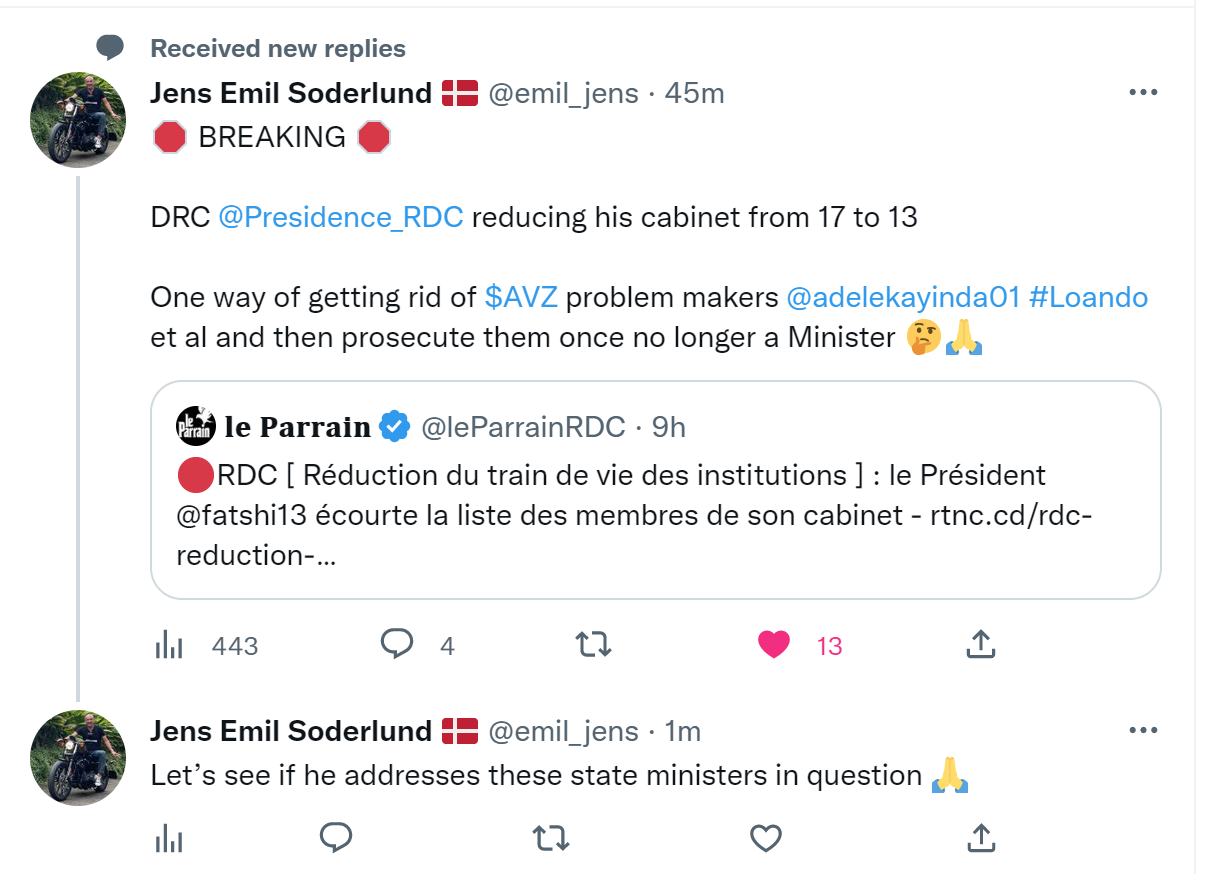Share the second tweet via share icon
Image resolution: width=1208 pixels, height=874 pixels.
tap(980, 837)
